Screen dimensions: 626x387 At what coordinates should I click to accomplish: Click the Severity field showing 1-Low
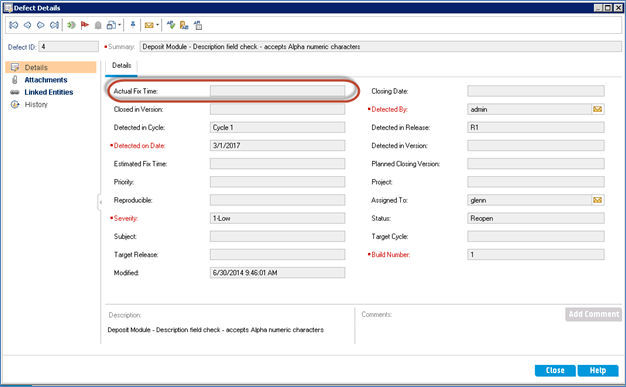pyautogui.click(x=277, y=218)
